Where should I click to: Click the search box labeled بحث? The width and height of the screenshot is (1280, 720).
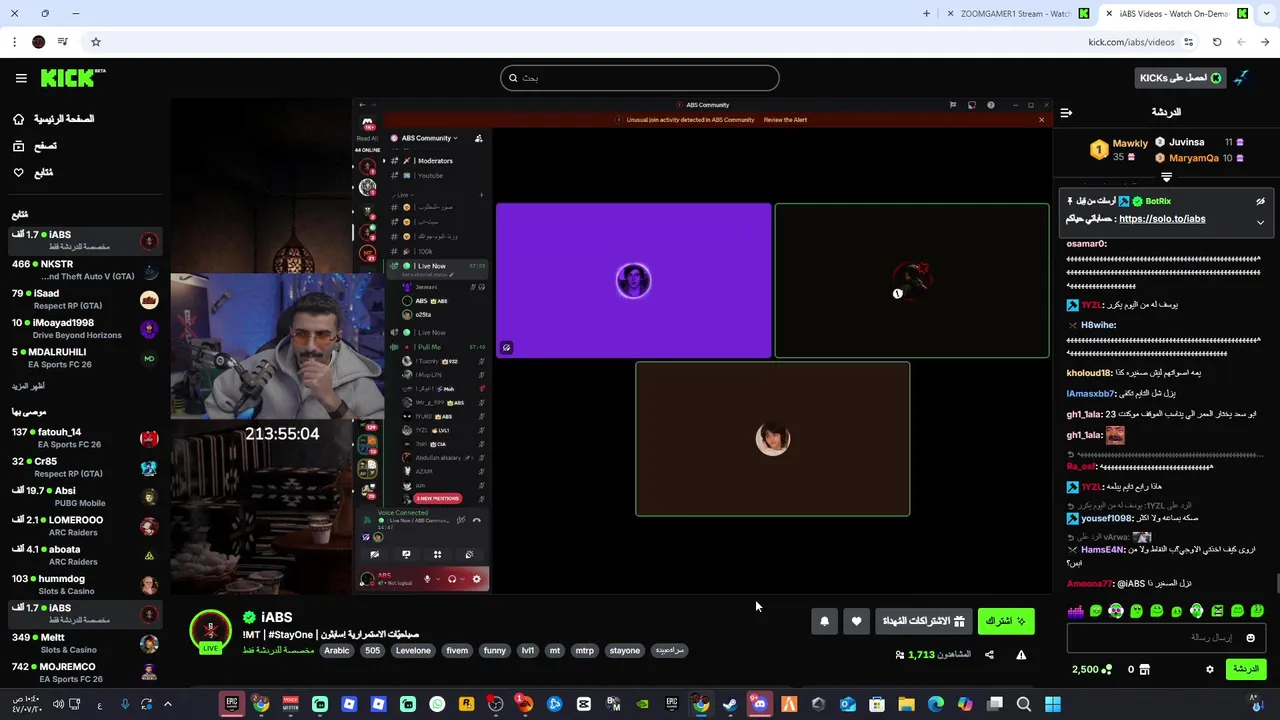pos(640,78)
